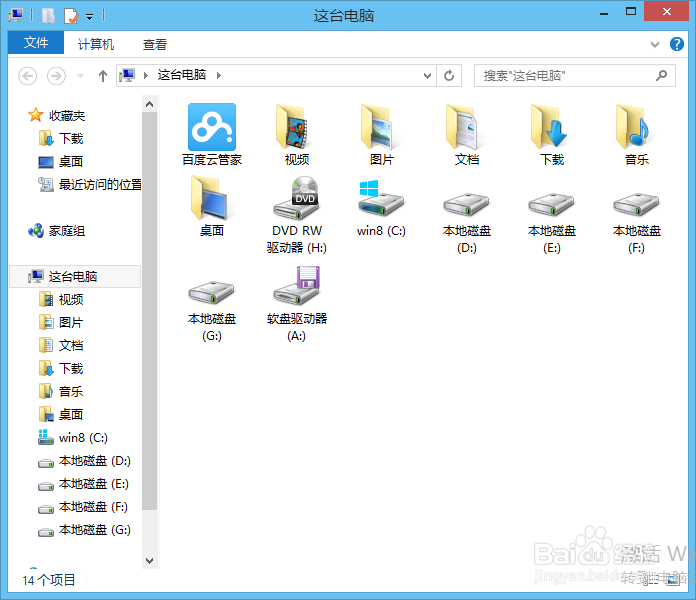The image size is (696, 600).
Task: Open the address bar history dropdown
Action: 427,75
